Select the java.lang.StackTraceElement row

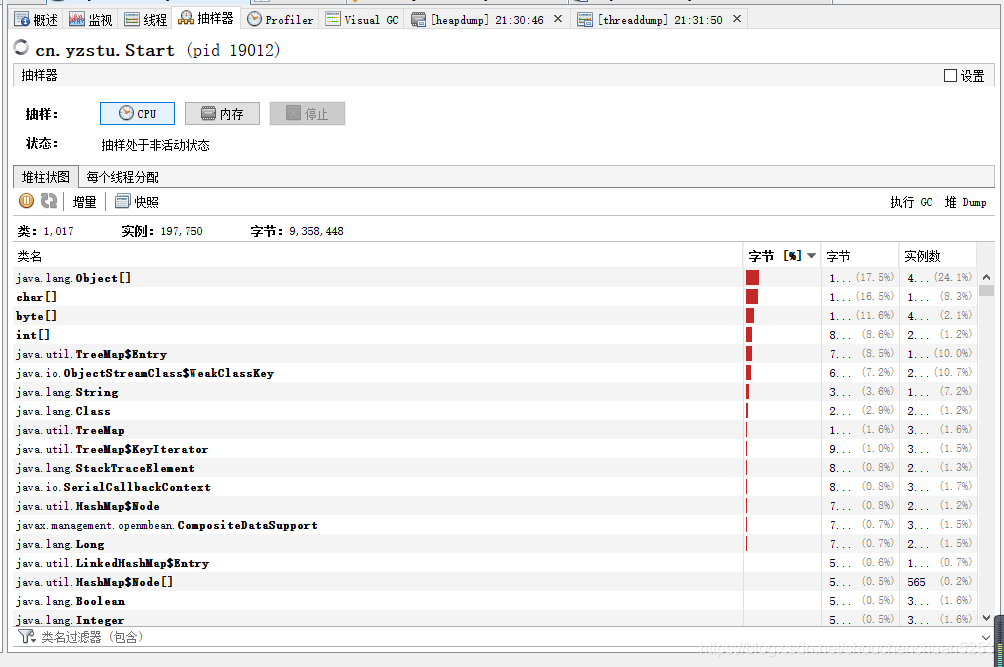coord(495,468)
